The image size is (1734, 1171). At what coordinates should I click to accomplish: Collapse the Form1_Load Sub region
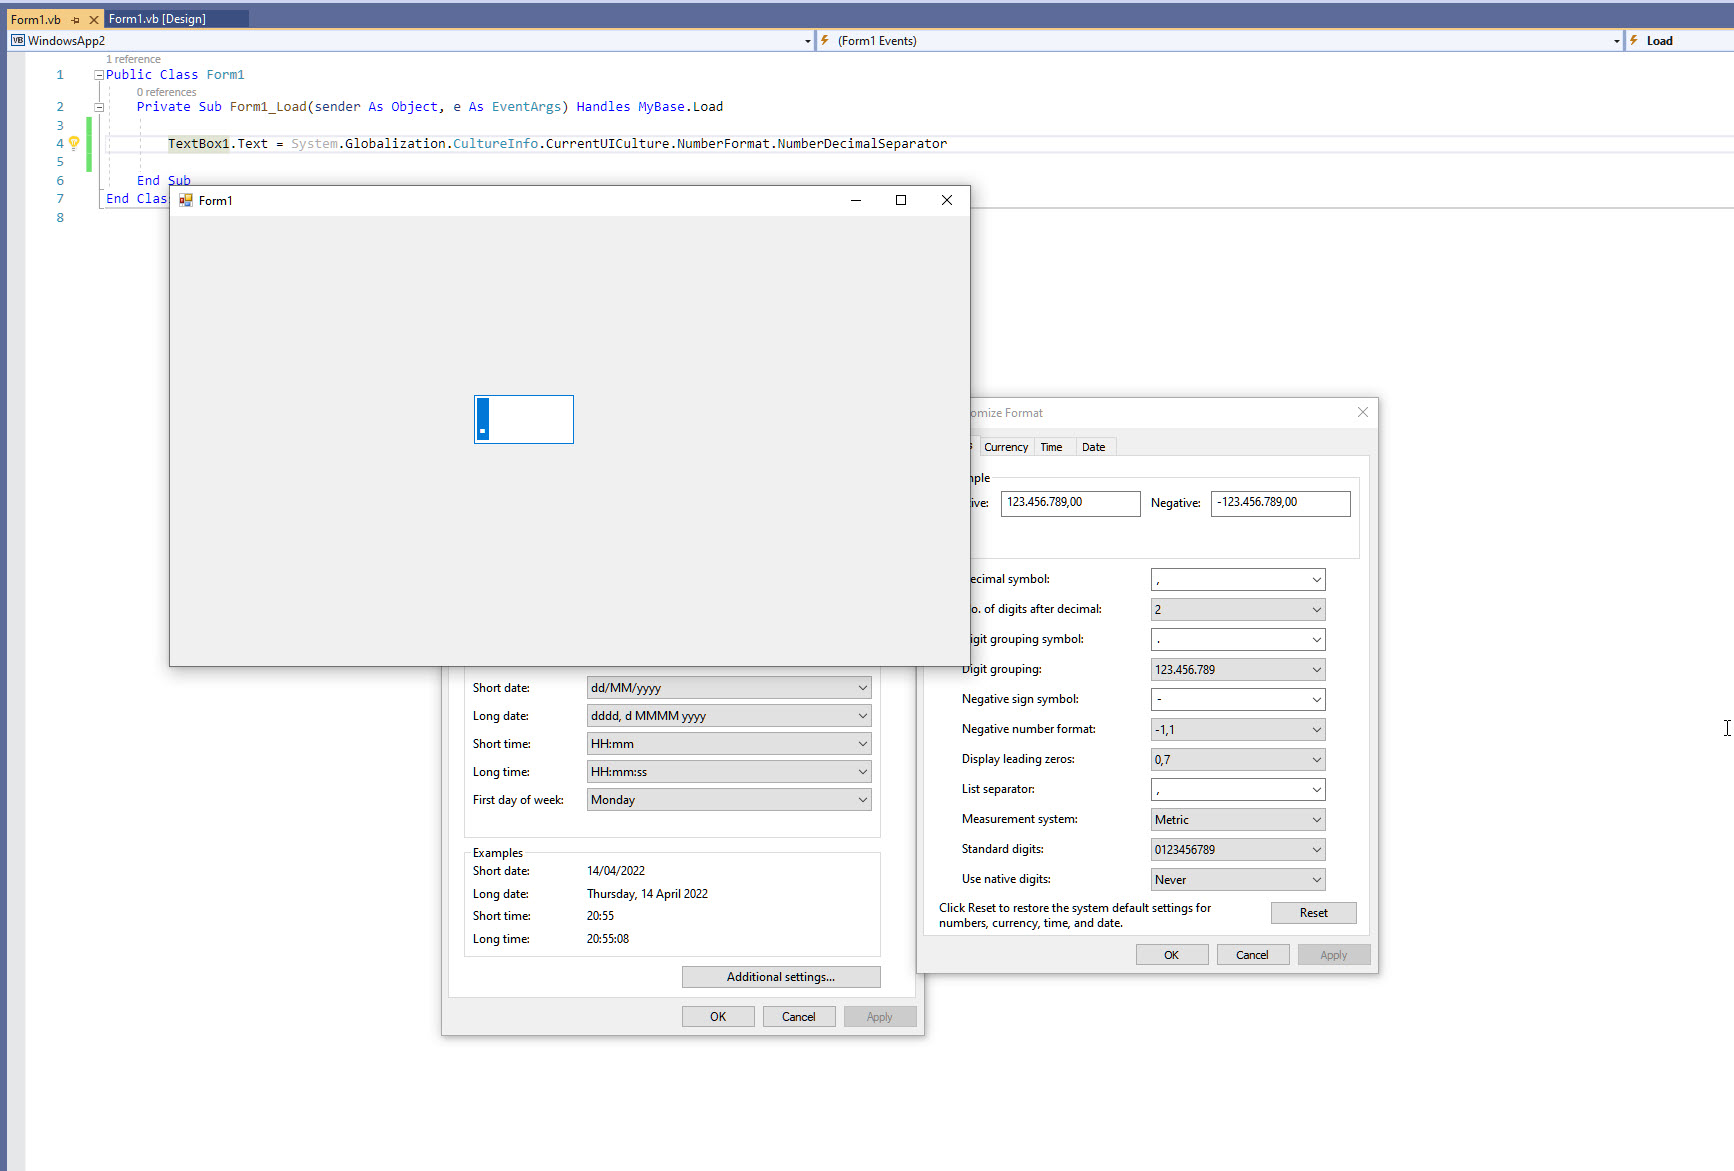(x=99, y=107)
